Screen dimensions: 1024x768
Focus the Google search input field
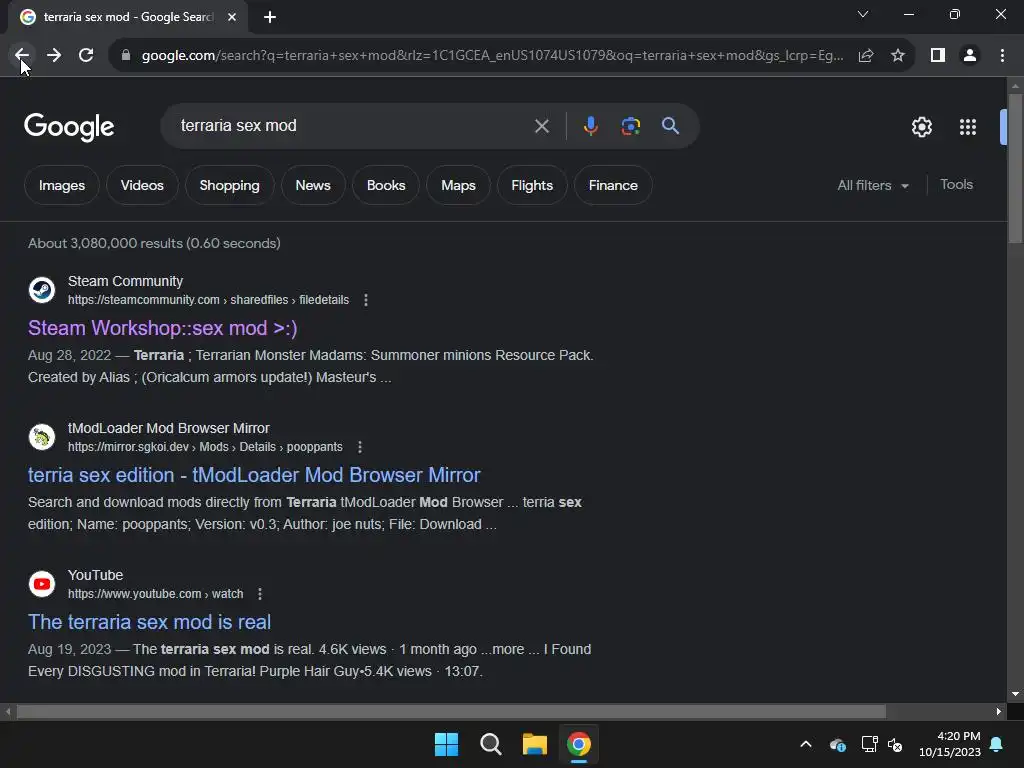353,125
